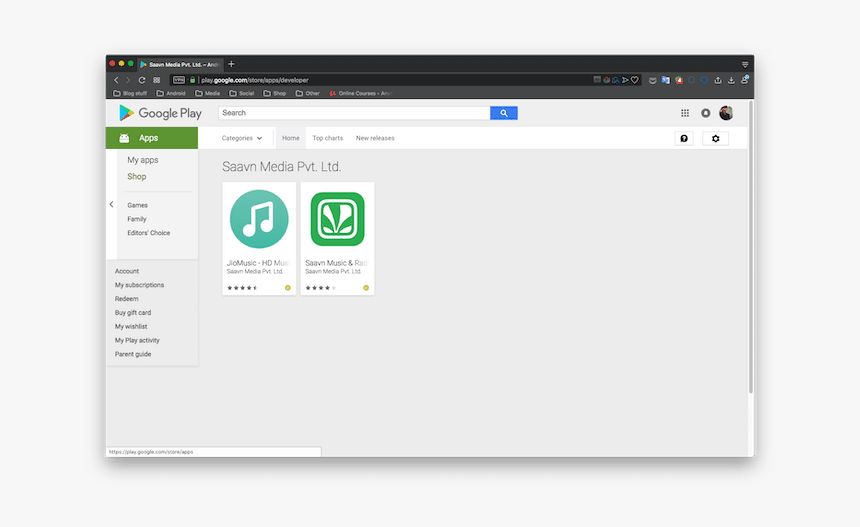The width and height of the screenshot is (860, 527).
Task: Click the JioMusic - HD Music title
Action: (258, 263)
